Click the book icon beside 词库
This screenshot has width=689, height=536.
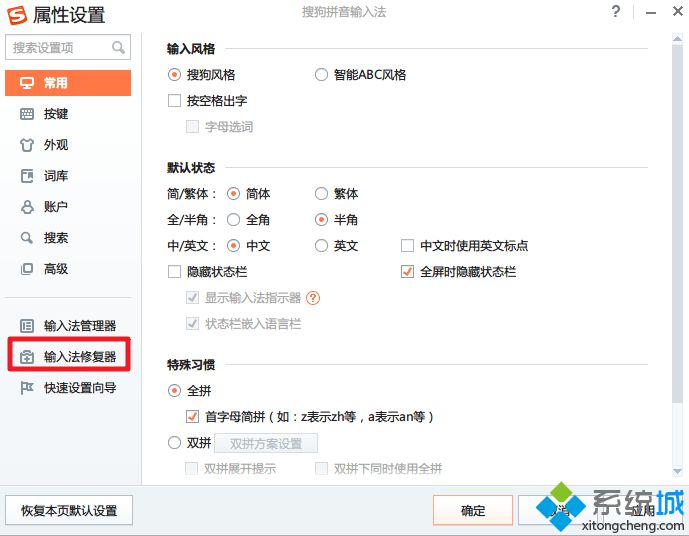(x=27, y=176)
